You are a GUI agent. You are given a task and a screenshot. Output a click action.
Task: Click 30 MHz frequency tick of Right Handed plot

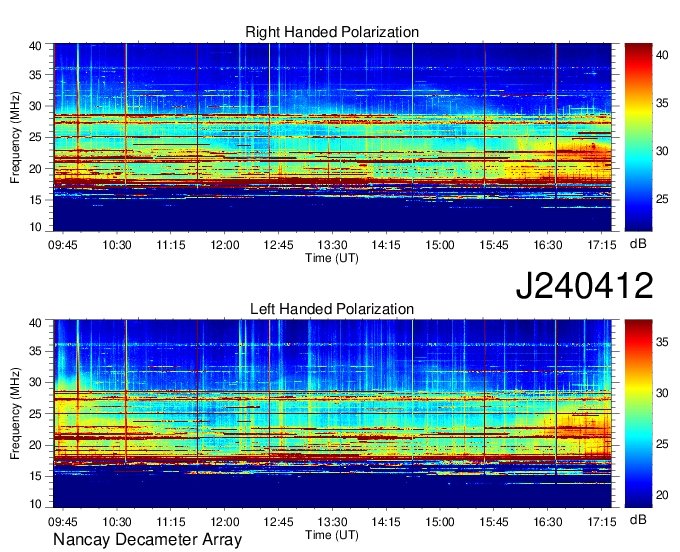[x=35, y=106]
